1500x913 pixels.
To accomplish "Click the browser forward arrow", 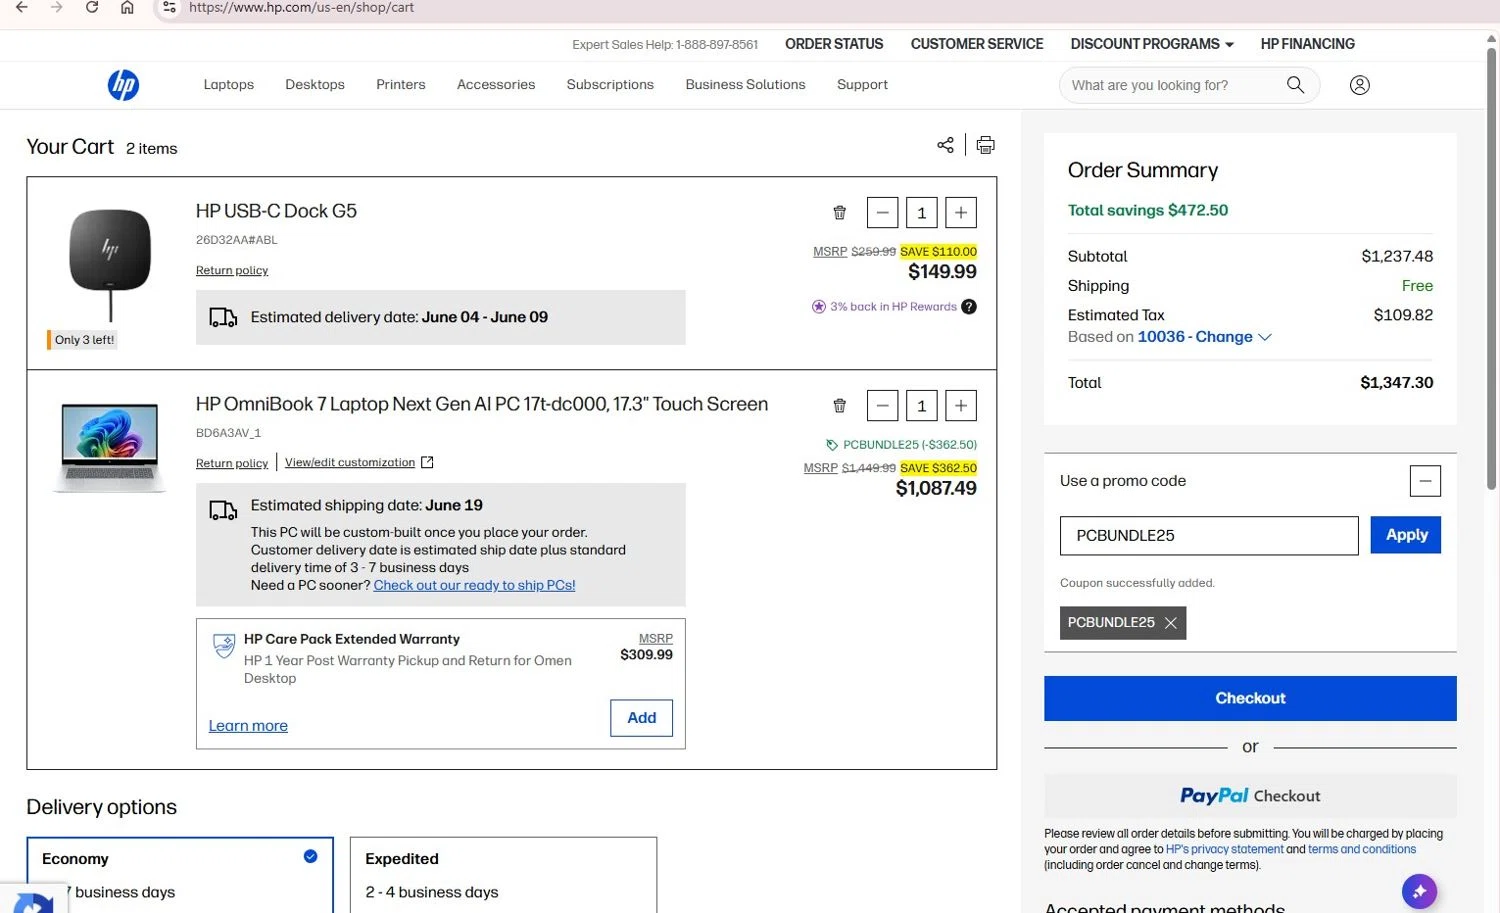I will 57,7.
